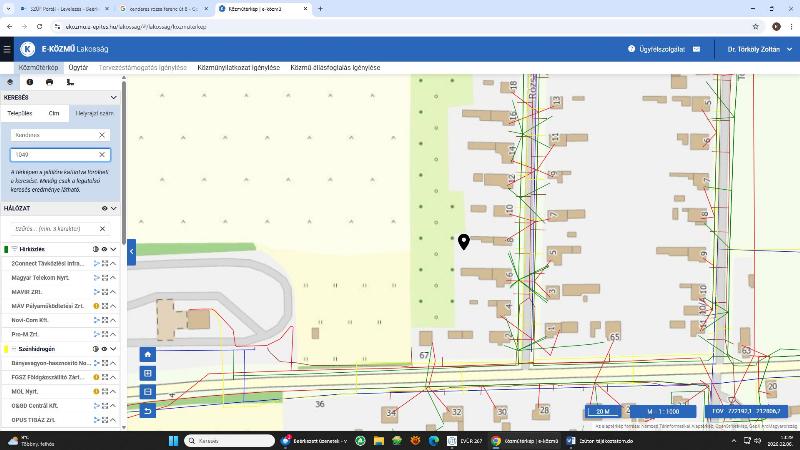Toggle visibility of the Hálózat section
The image size is (800, 450).
point(104,209)
